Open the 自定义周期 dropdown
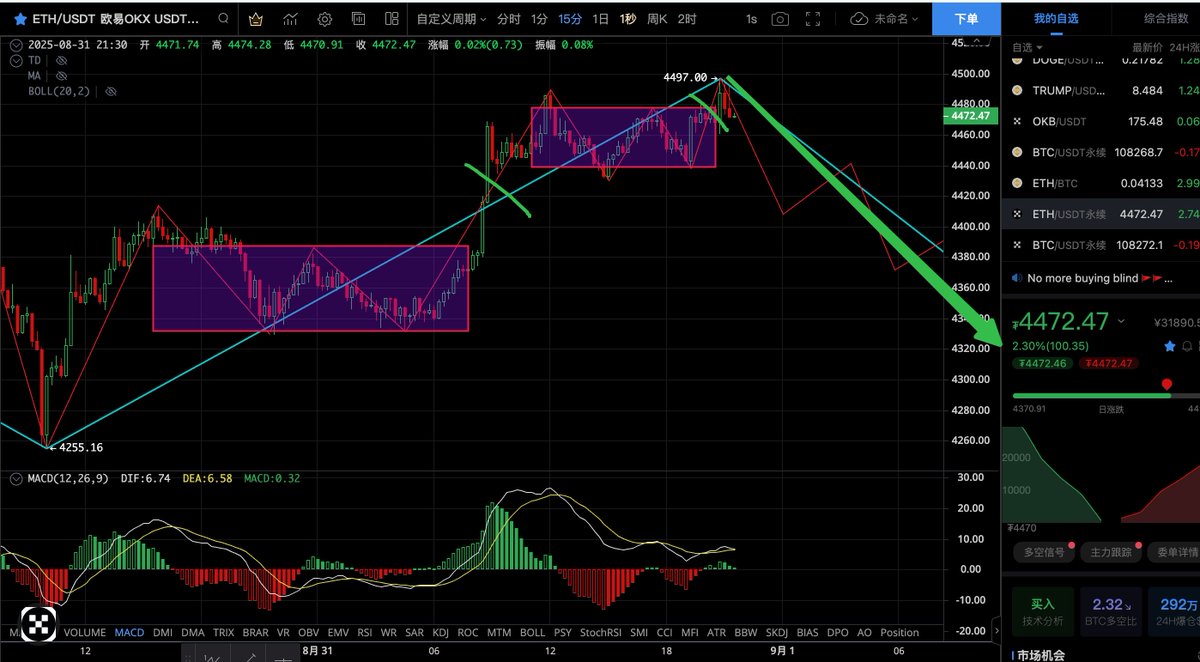The height and width of the screenshot is (662, 1200). [x=451, y=19]
